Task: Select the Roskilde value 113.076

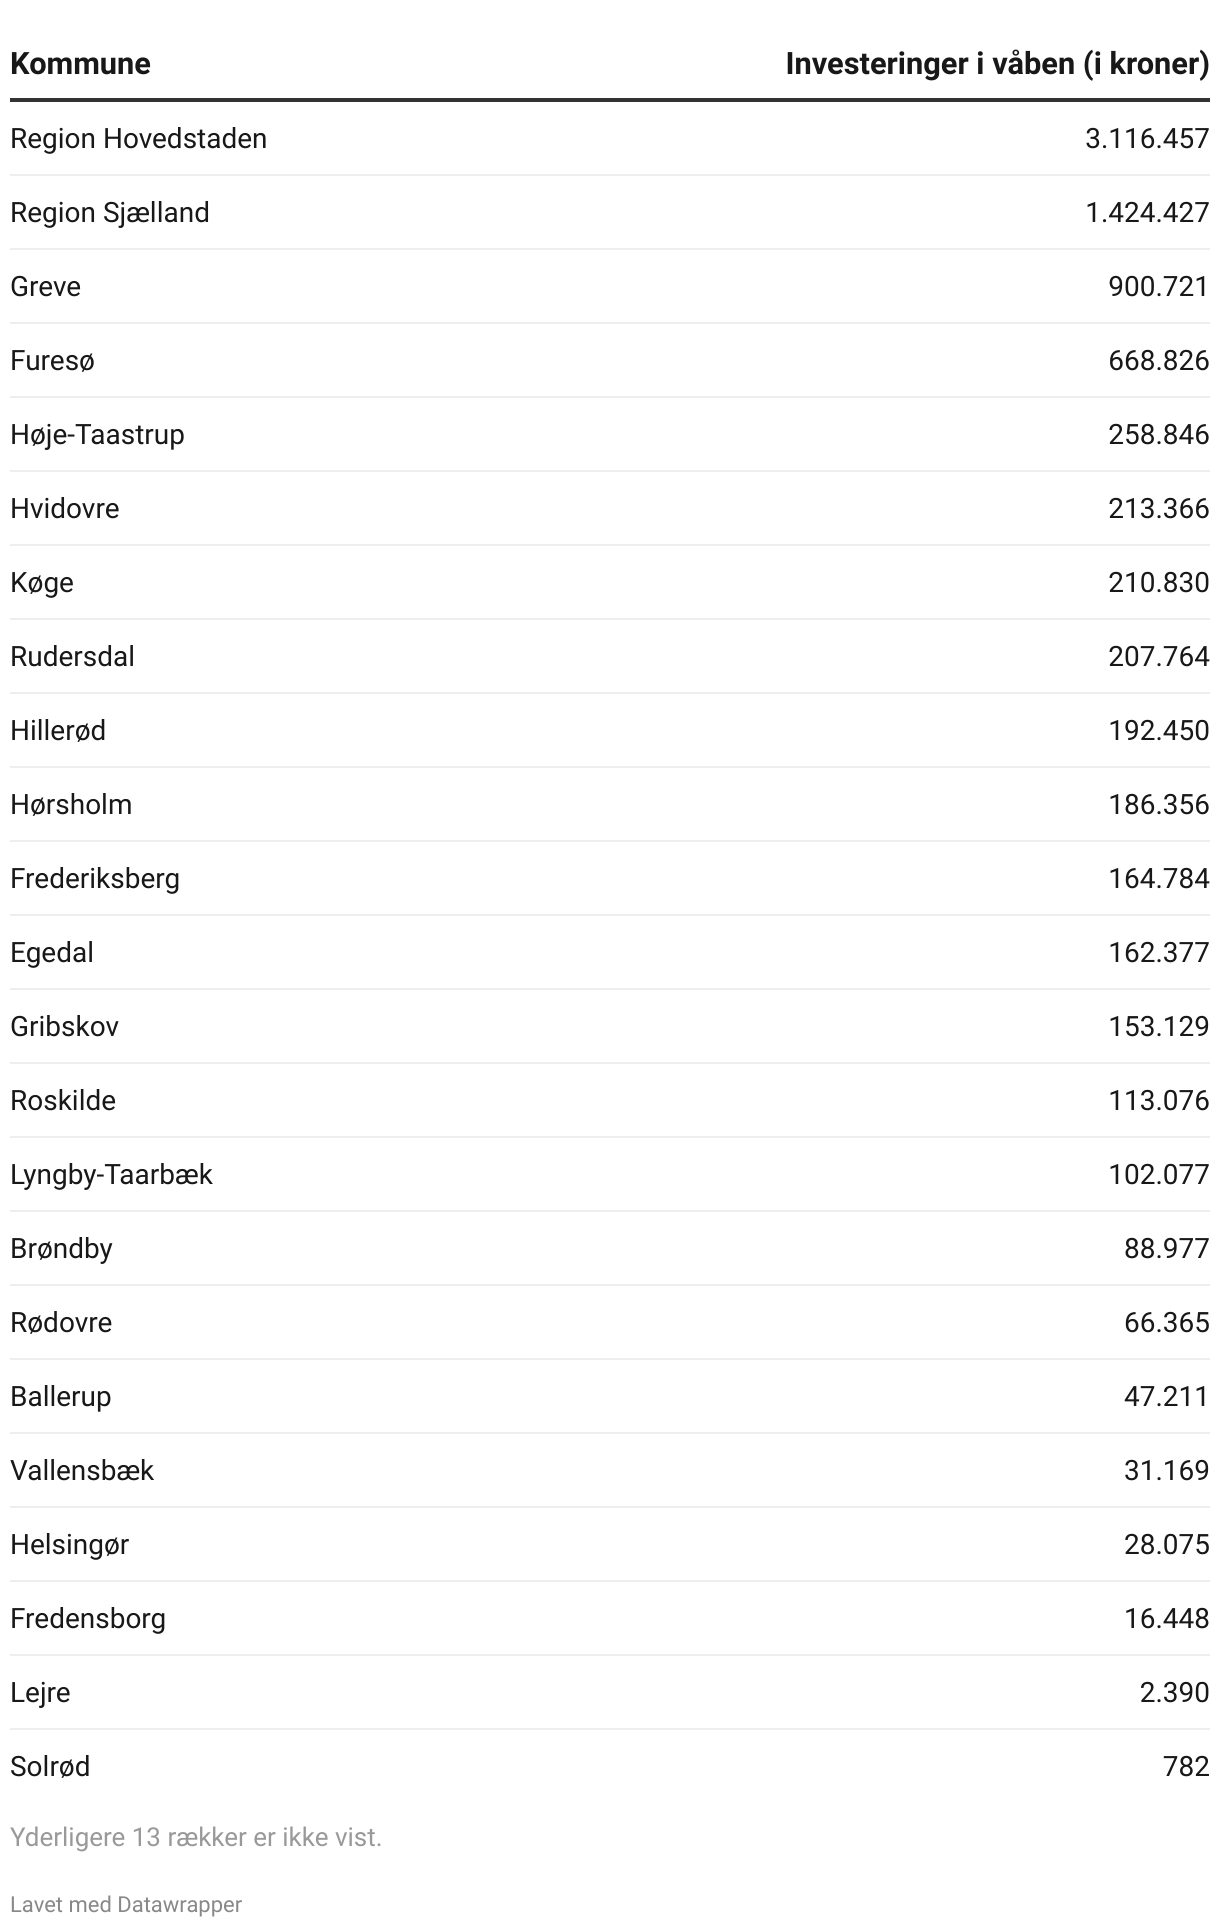Action: (x=1158, y=1100)
